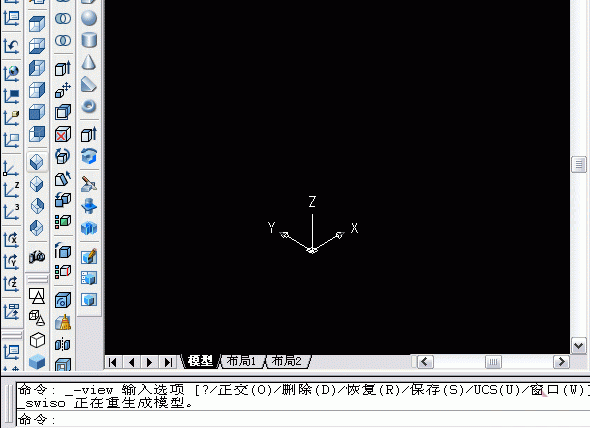Switch to the 布局1 tab
The height and width of the screenshot is (428, 590).
(x=241, y=361)
